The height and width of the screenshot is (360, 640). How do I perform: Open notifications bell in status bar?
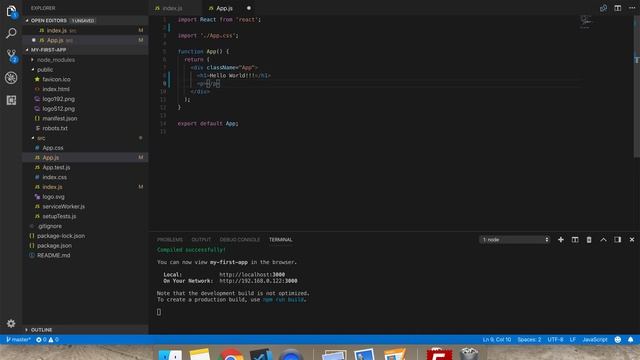click(x=631, y=340)
